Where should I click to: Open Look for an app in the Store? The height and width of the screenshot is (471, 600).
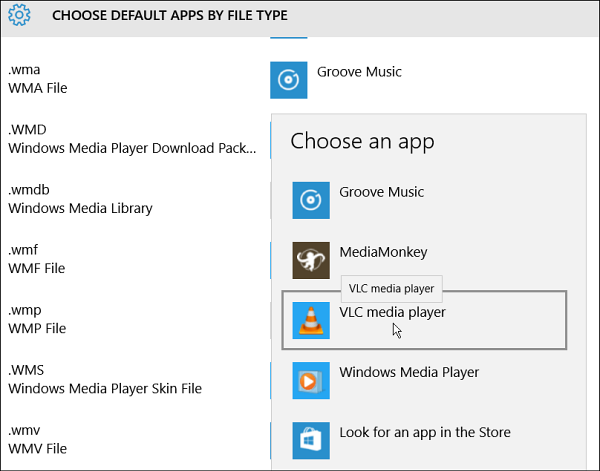coord(425,432)
